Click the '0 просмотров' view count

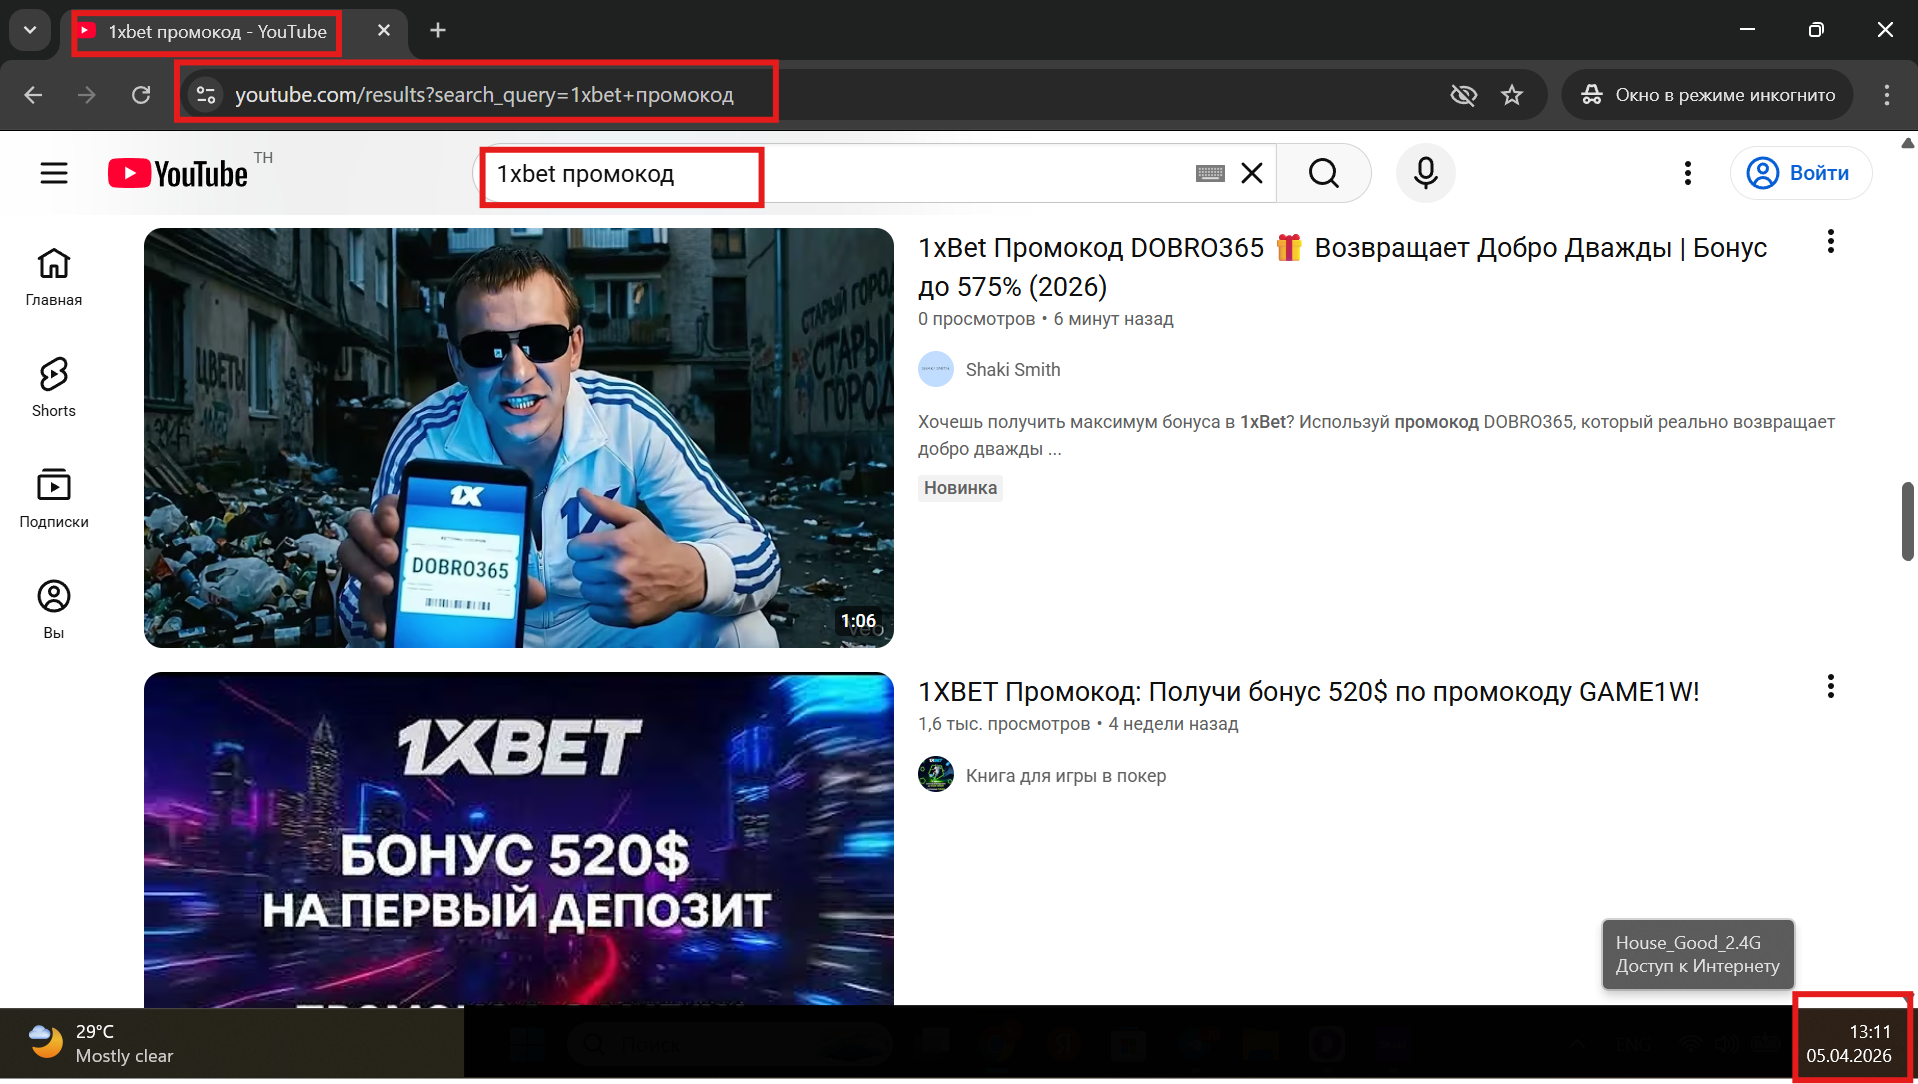coord(976,319)
